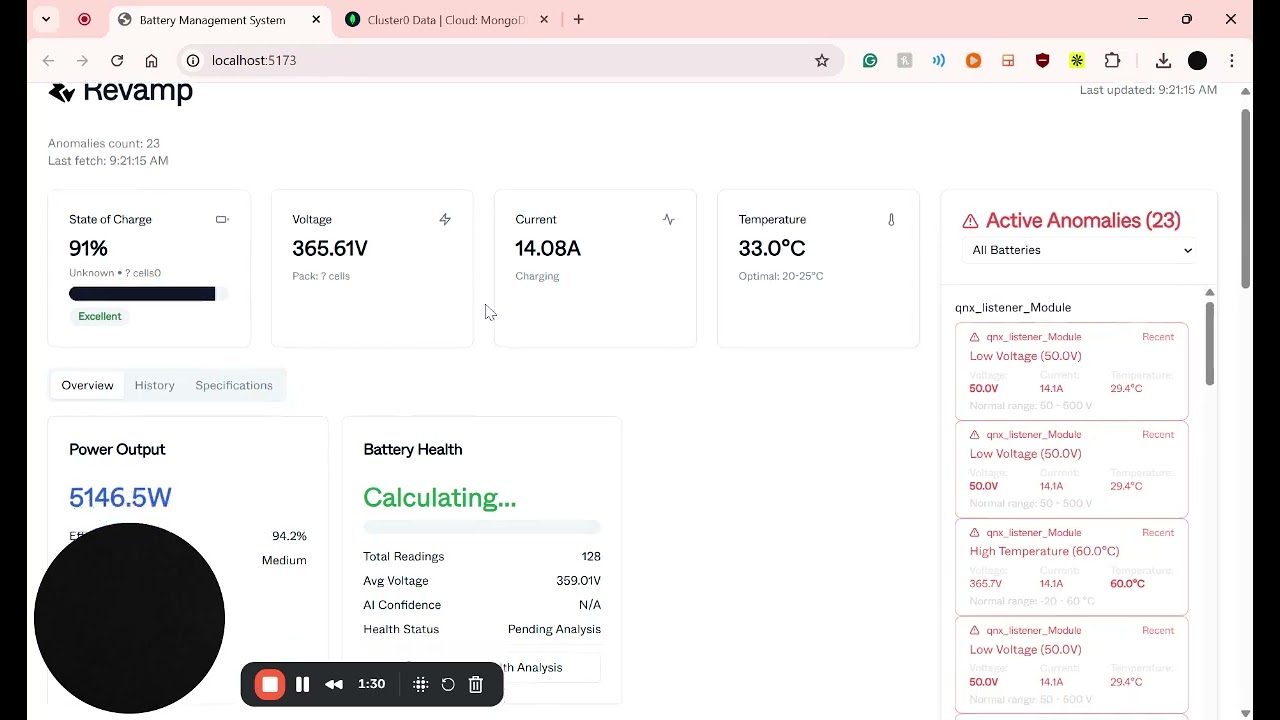
Task: Select the Battery Management System browser tab
Action: click(220, 20)
